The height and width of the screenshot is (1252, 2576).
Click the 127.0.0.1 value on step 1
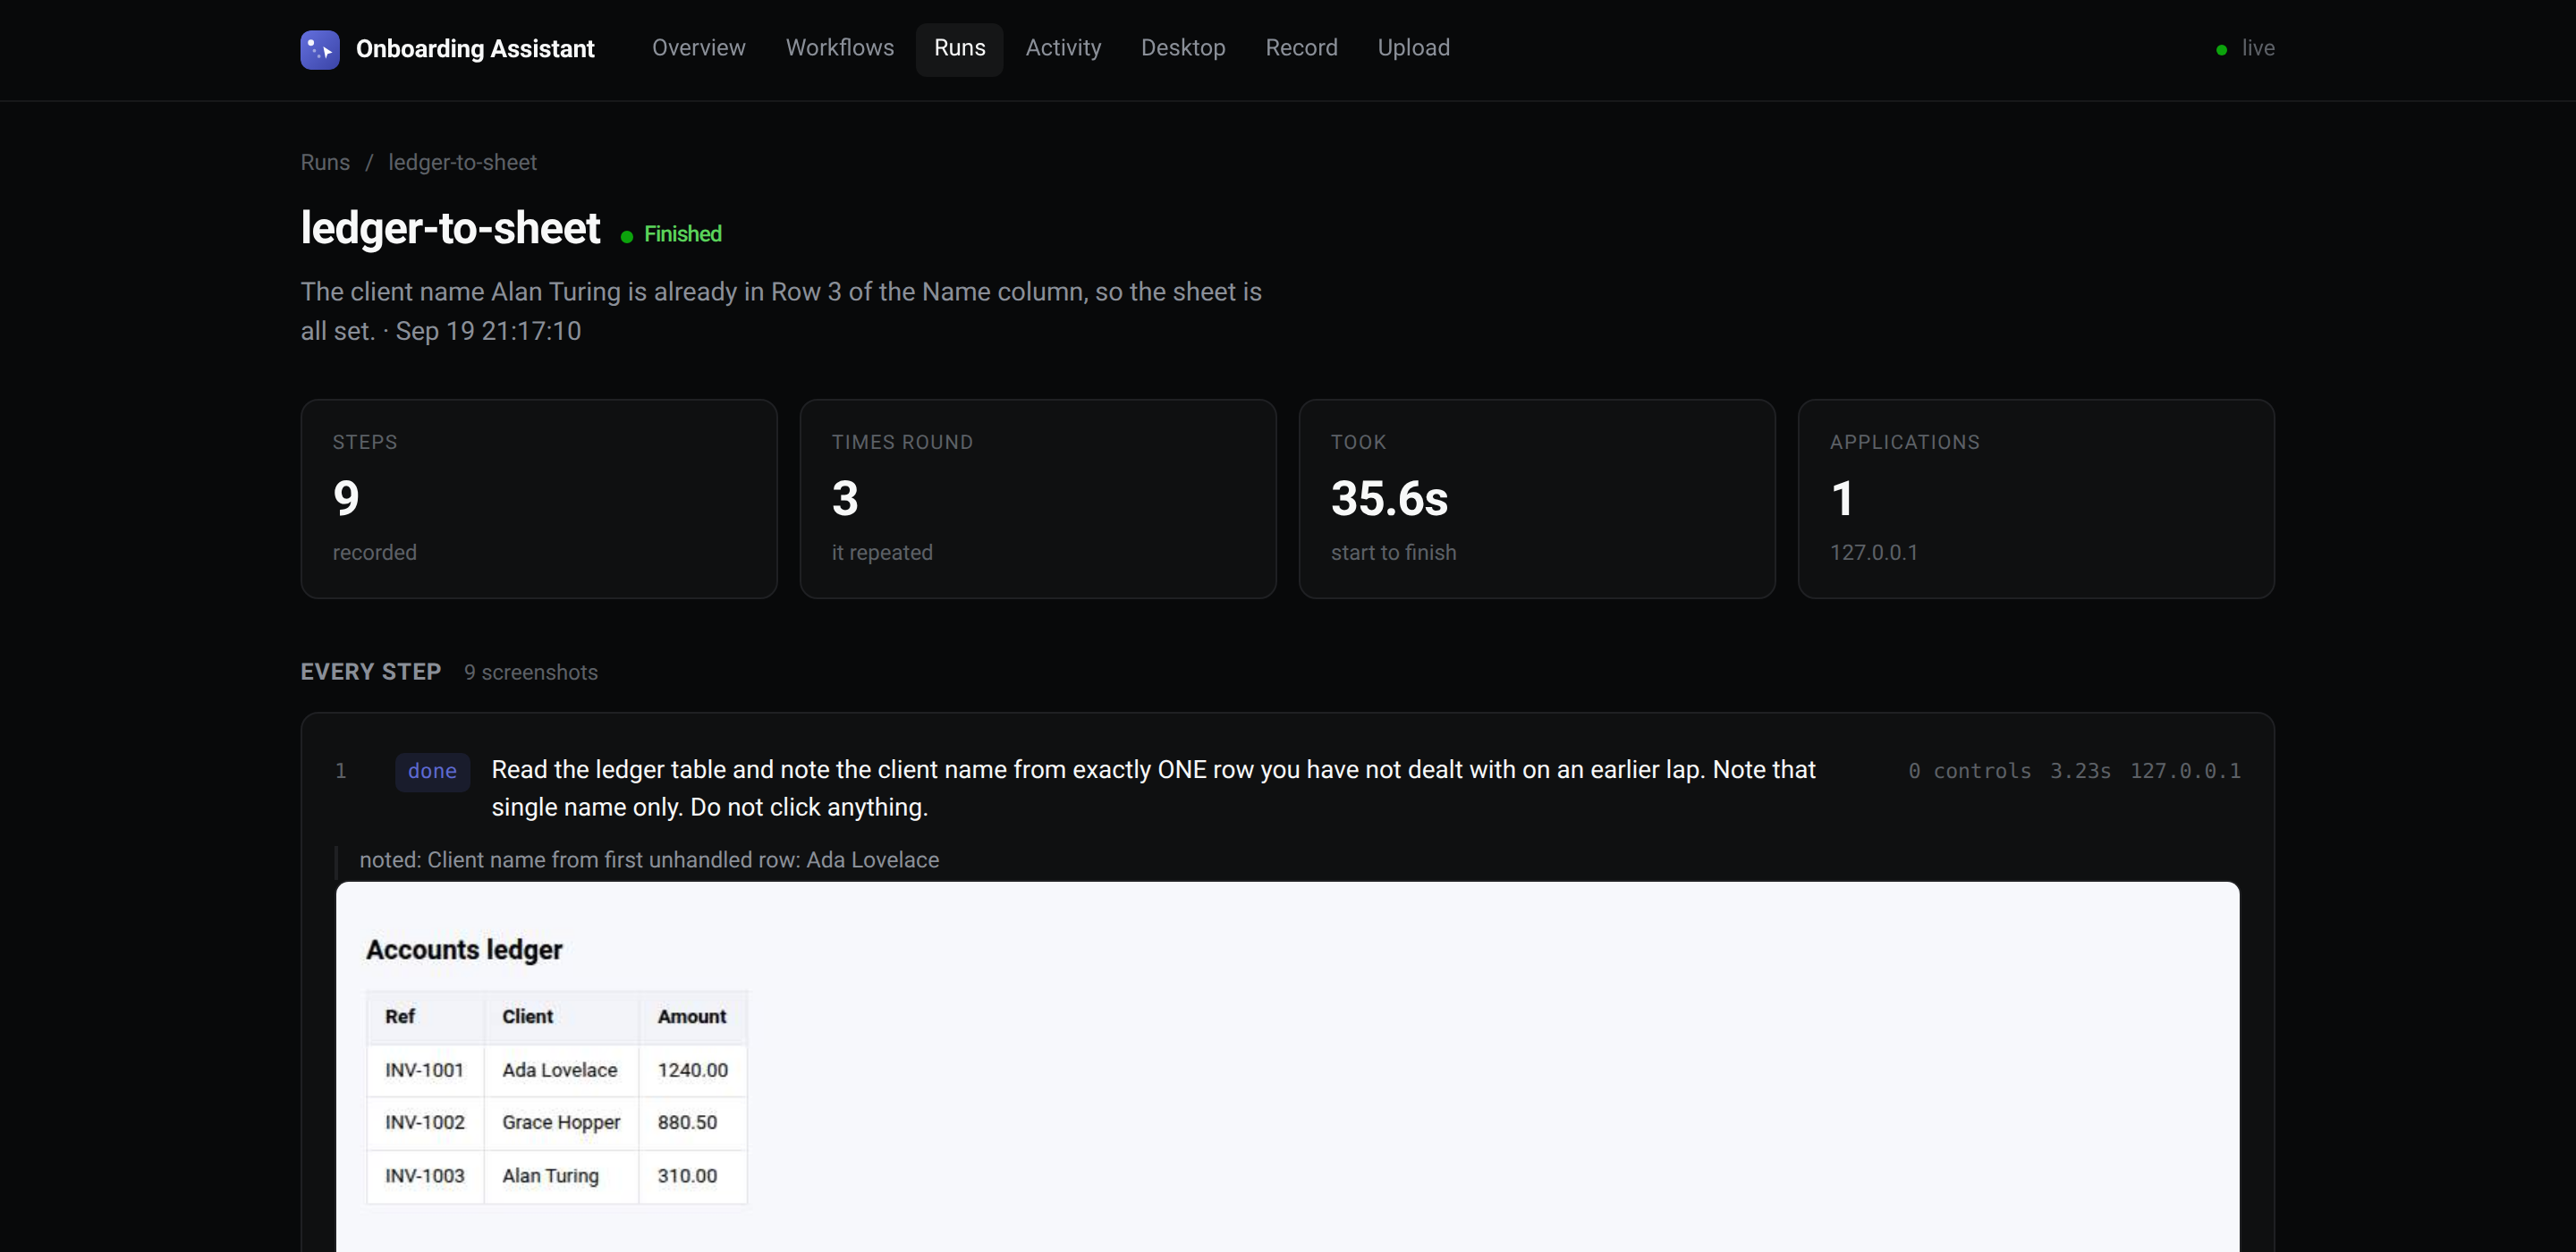pos(2185,771)
